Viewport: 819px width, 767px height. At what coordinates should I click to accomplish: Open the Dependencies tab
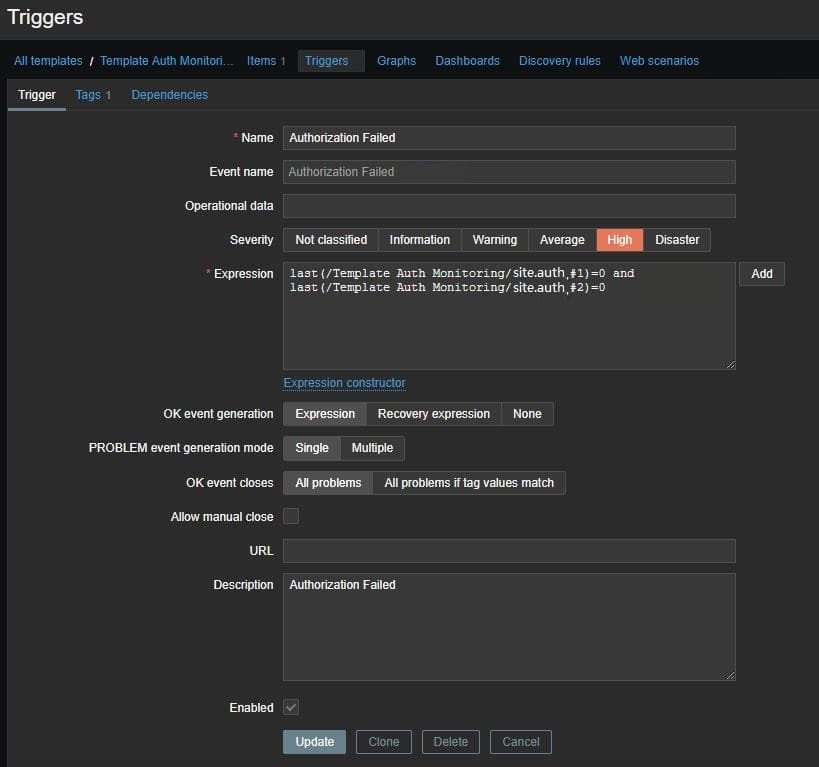[169, 95]
